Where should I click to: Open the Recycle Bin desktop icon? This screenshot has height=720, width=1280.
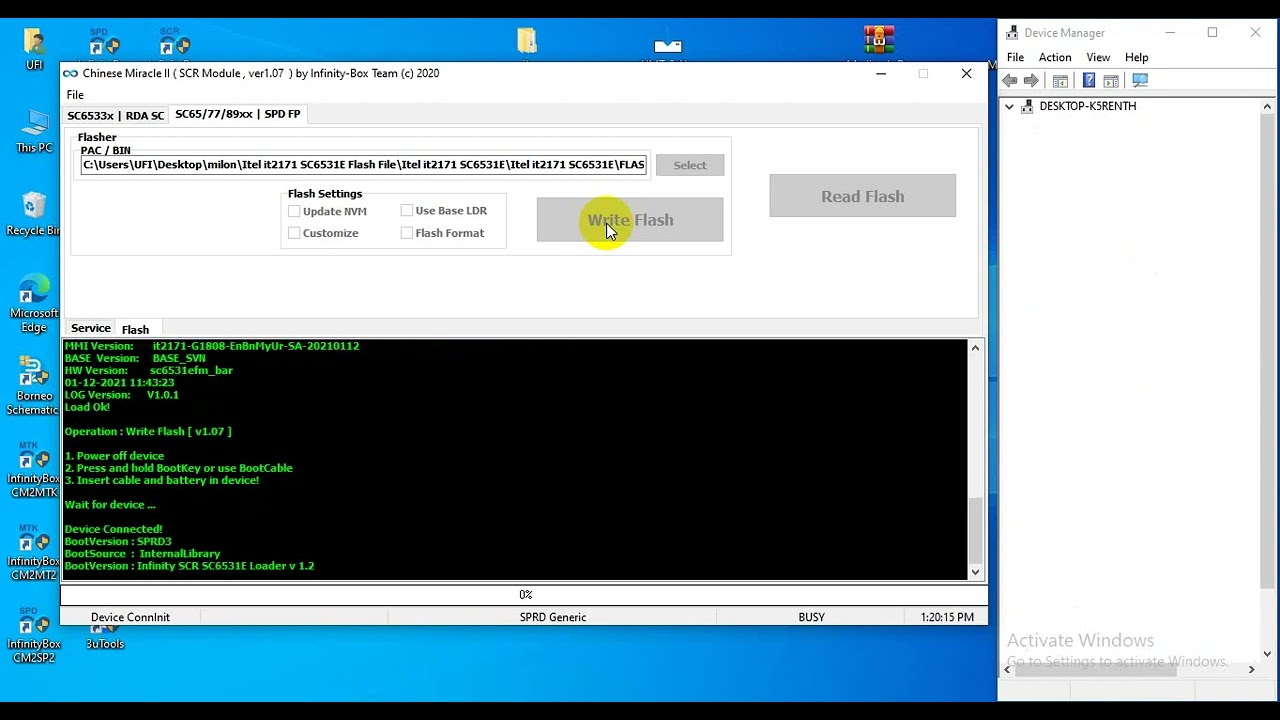click(34, 214)
